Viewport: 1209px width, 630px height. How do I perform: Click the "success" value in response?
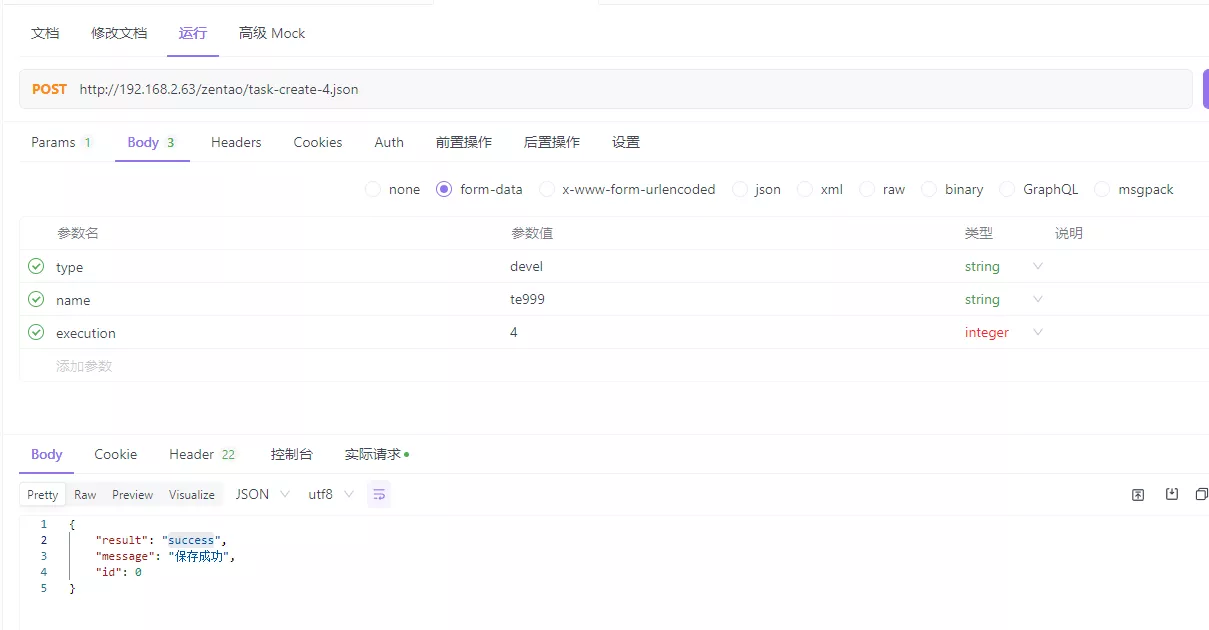[191, 540]
